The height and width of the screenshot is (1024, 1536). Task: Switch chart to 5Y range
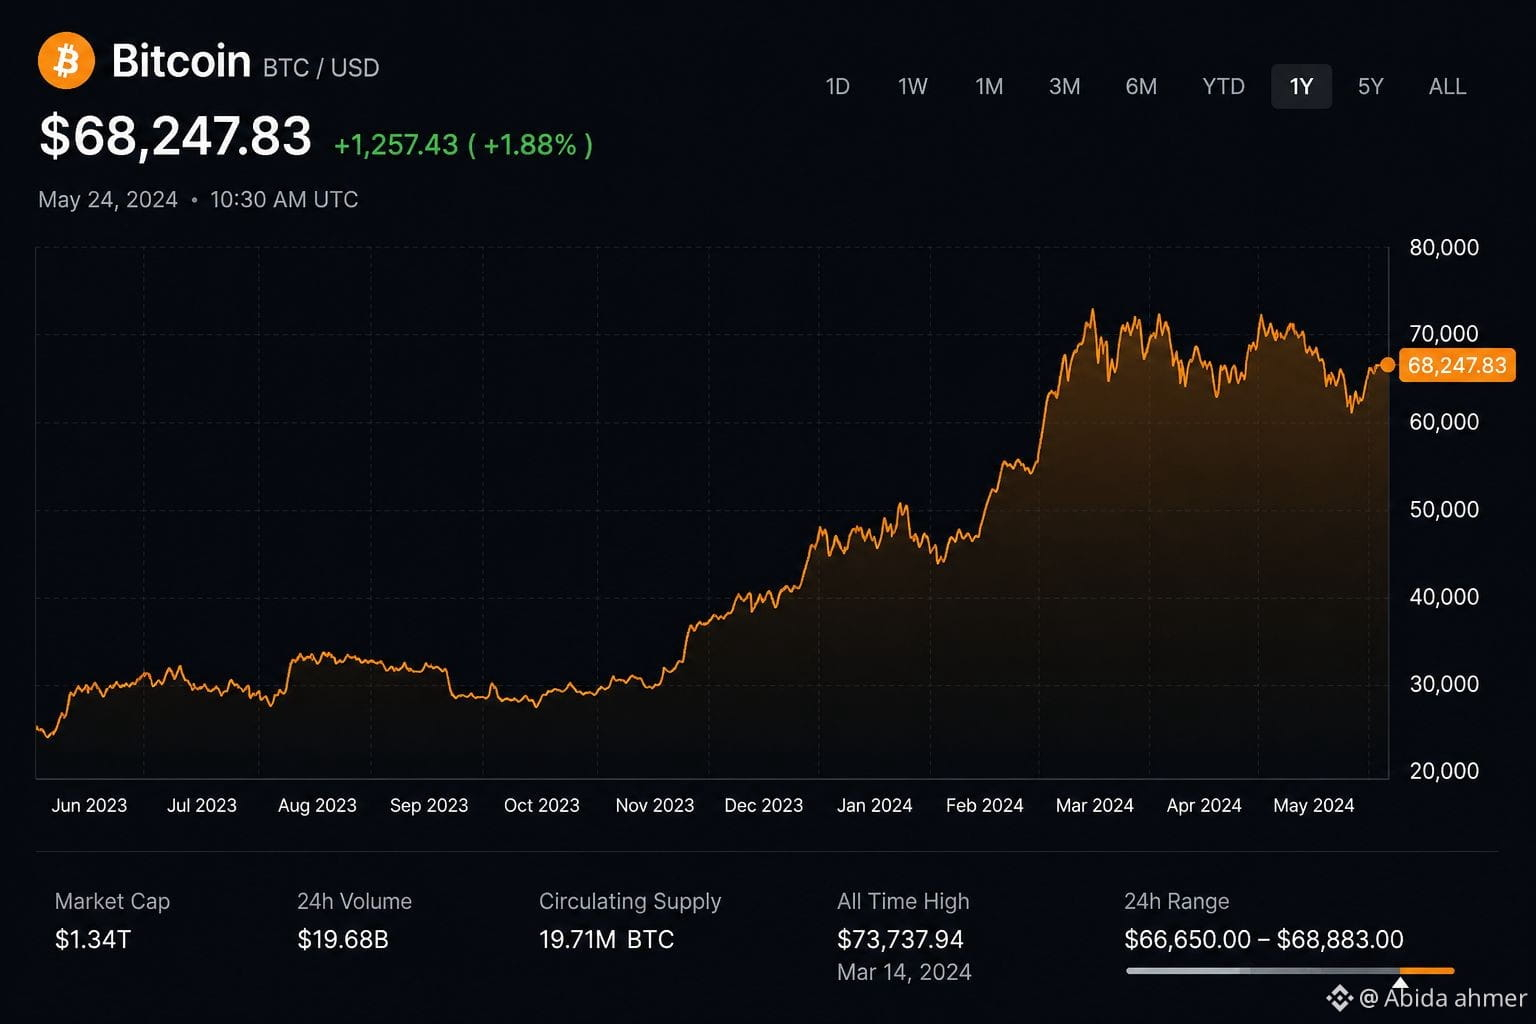(1371, 87)
